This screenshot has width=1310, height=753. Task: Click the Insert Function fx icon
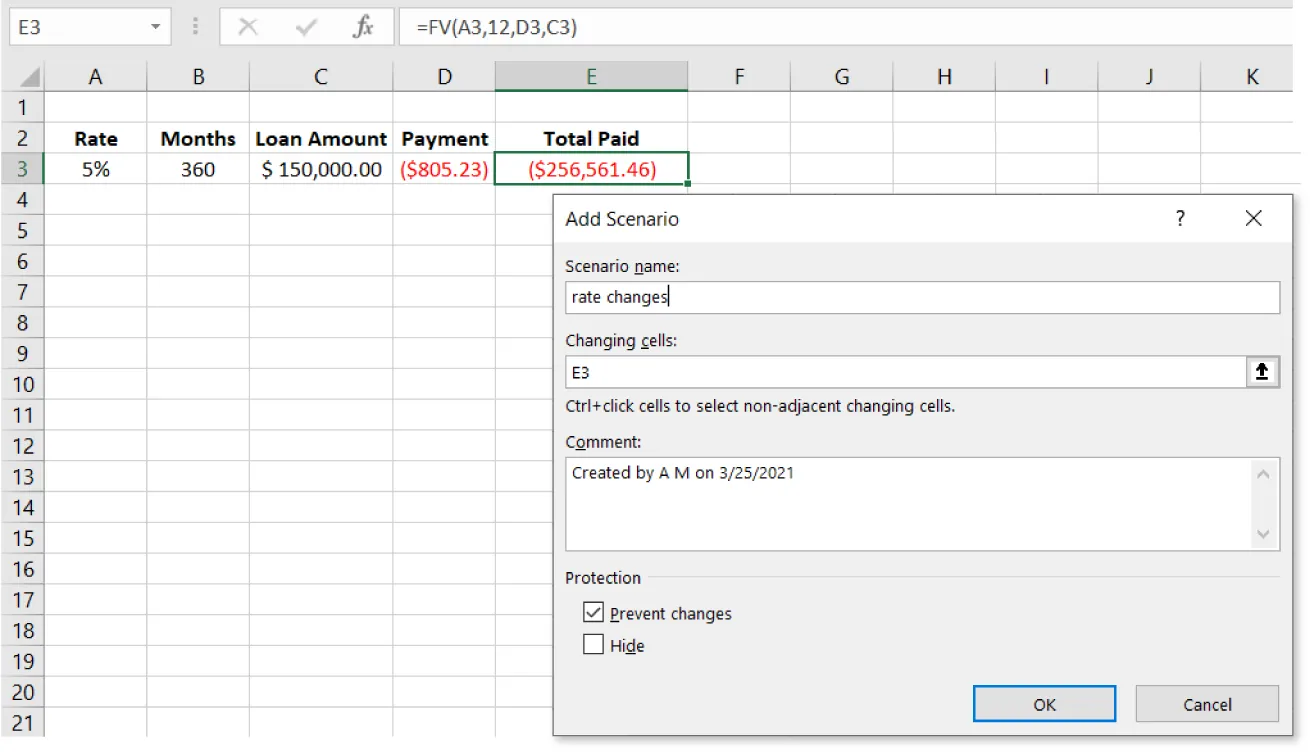362,27
